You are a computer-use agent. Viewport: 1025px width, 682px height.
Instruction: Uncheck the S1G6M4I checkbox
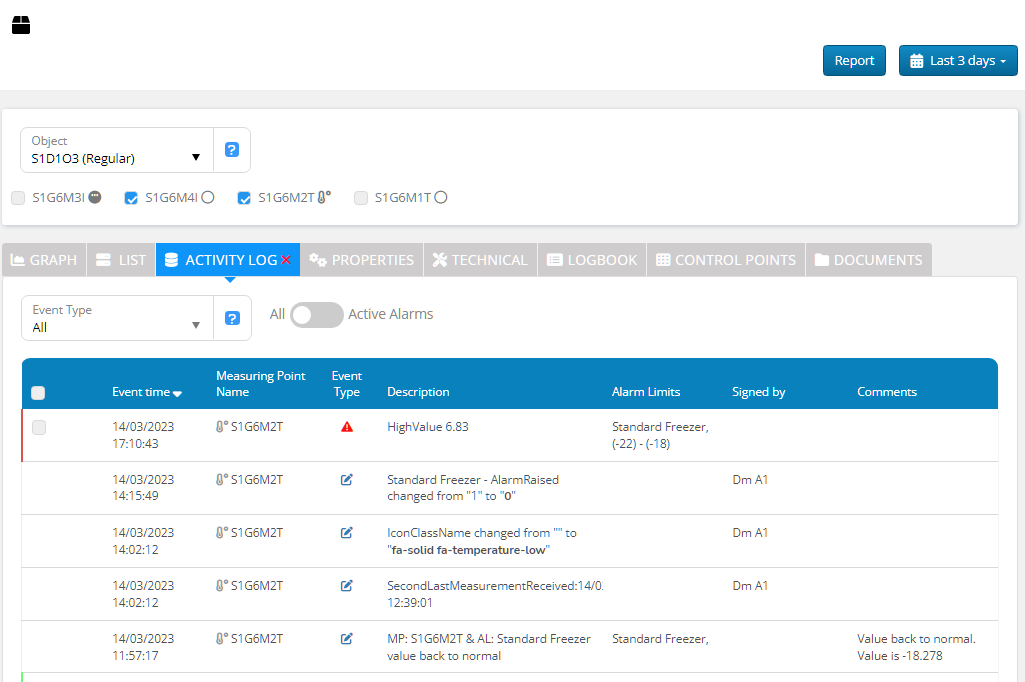[131, 198]
